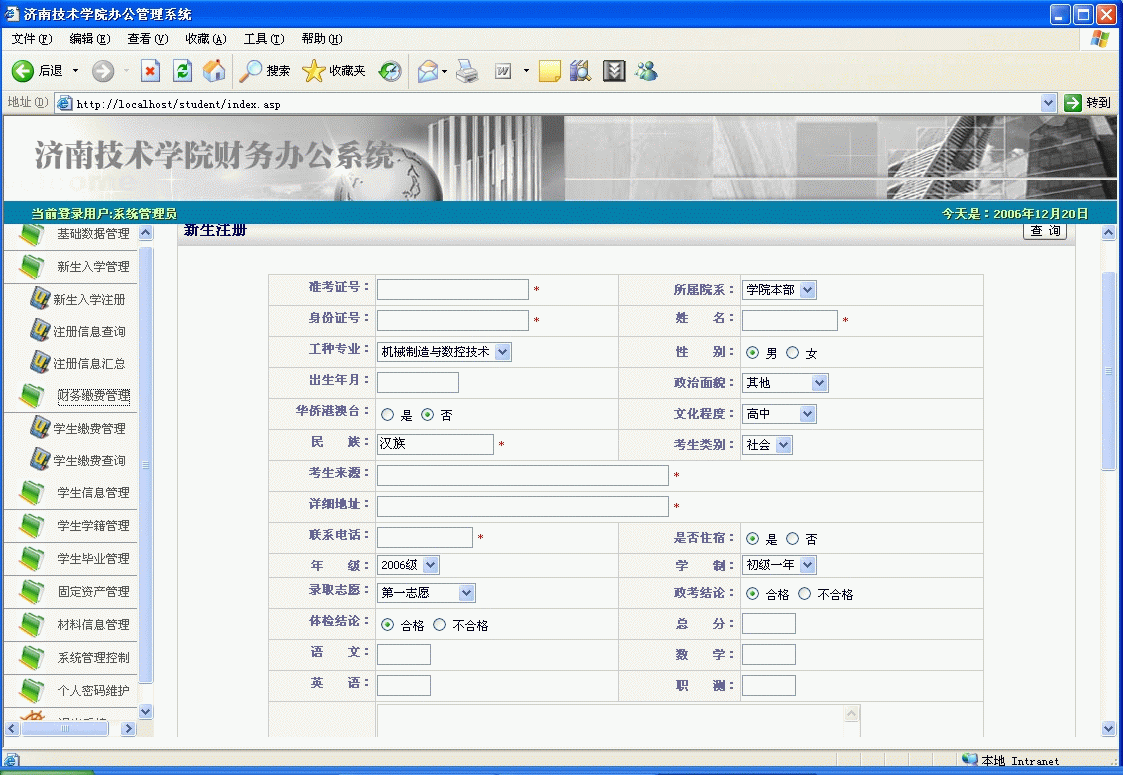This screenshot has width=1123, height=775.
Task: Click the Home page icon
Action: 214,70
